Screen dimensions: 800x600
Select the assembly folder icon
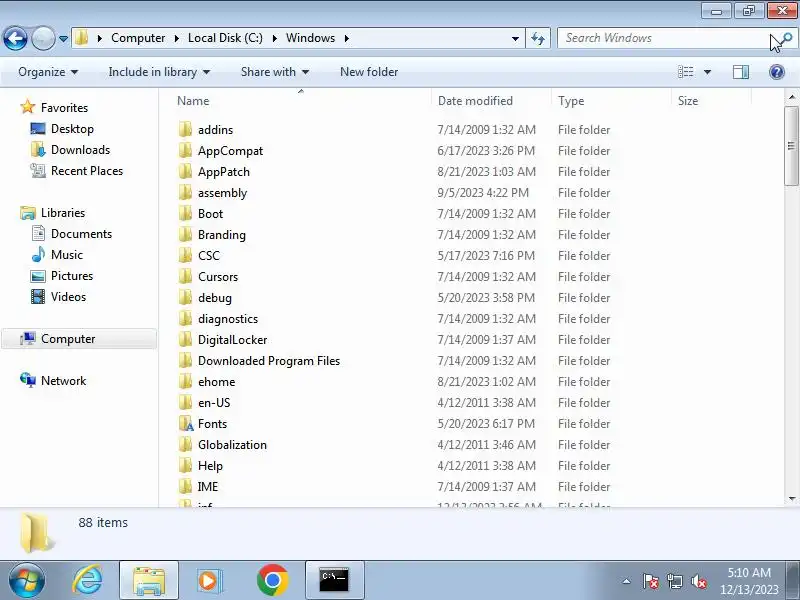tap(185, 192)
